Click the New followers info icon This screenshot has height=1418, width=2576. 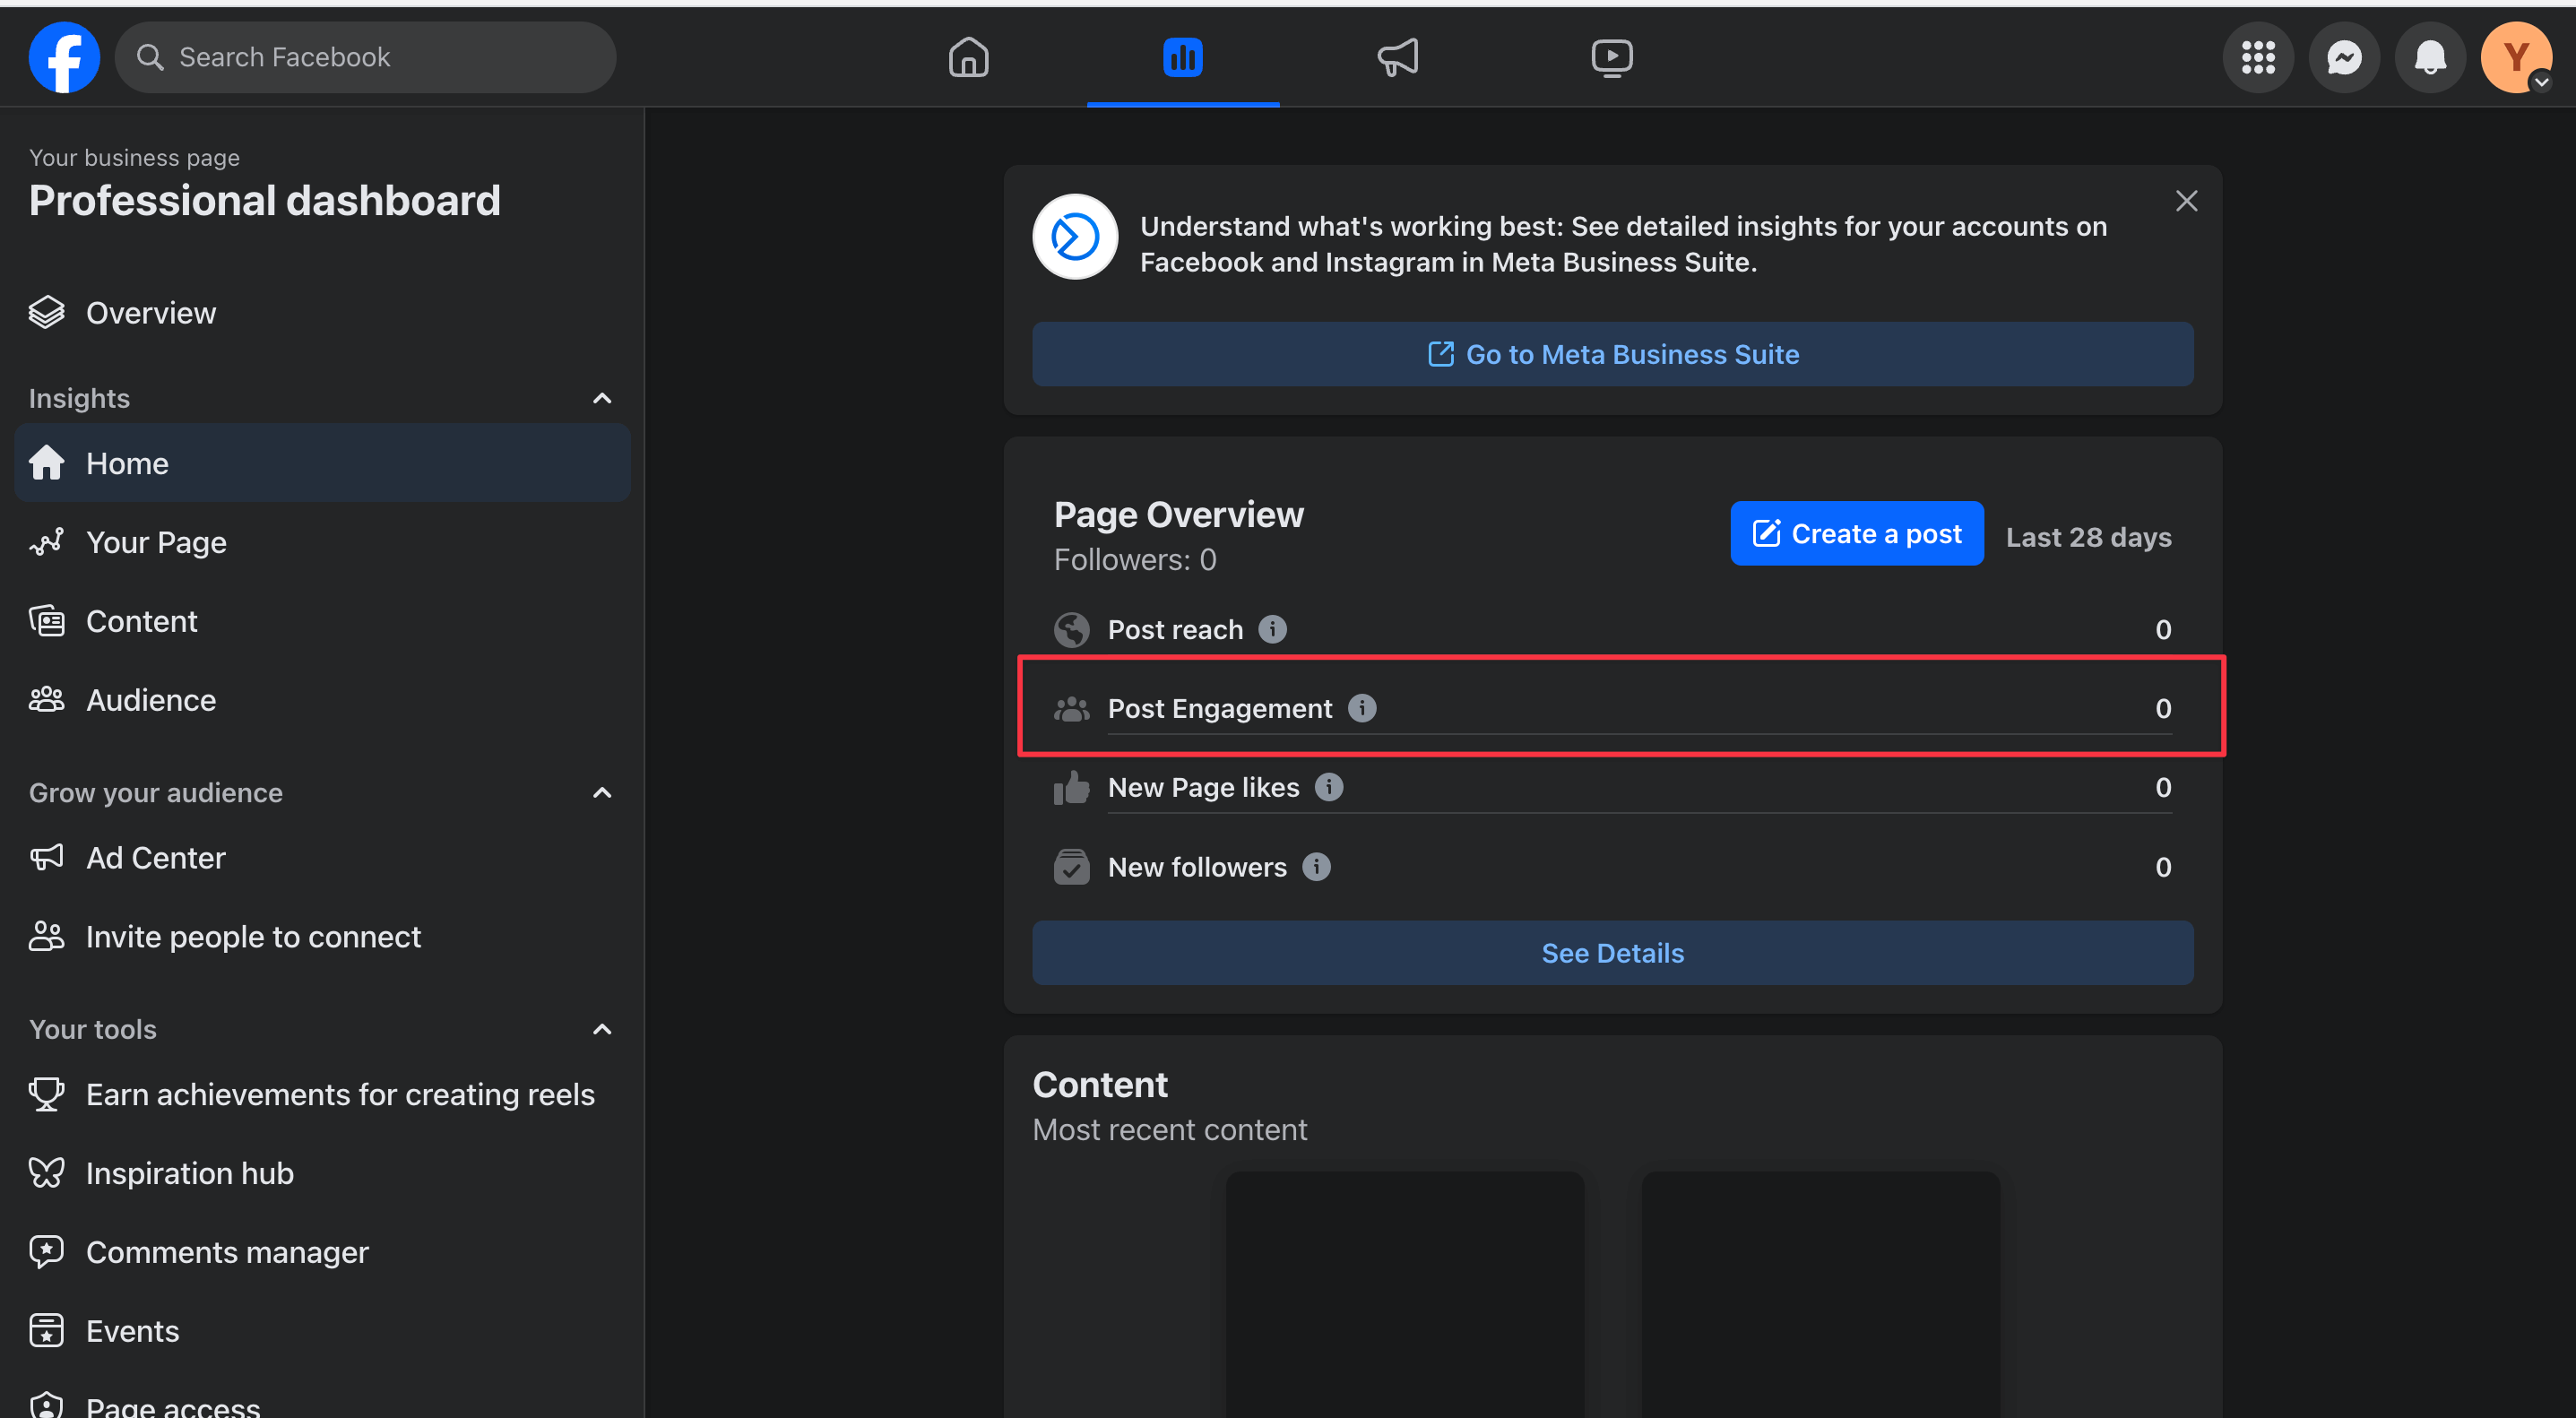(1316, 866)
